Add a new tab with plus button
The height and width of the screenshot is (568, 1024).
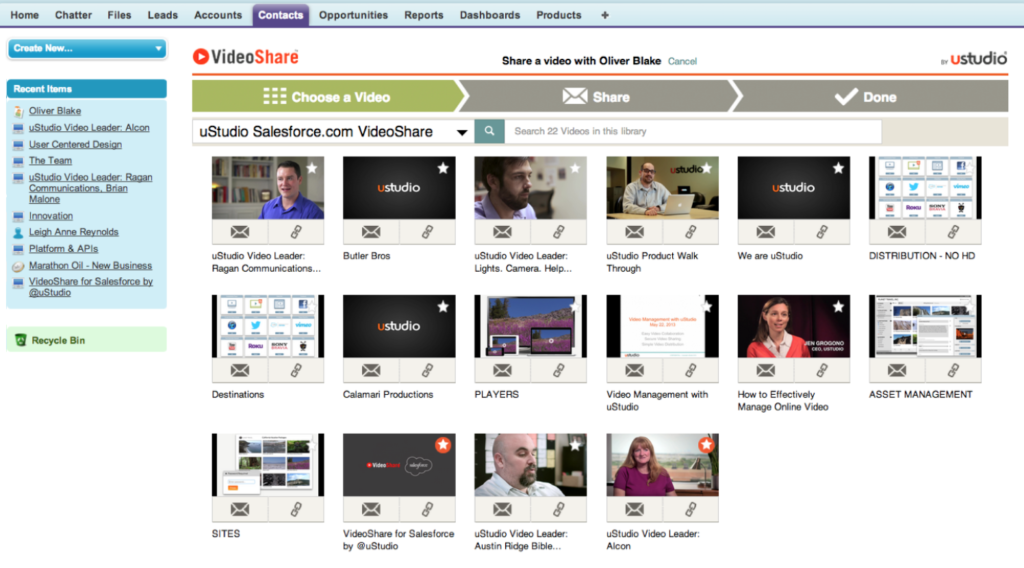click(605, 15)
